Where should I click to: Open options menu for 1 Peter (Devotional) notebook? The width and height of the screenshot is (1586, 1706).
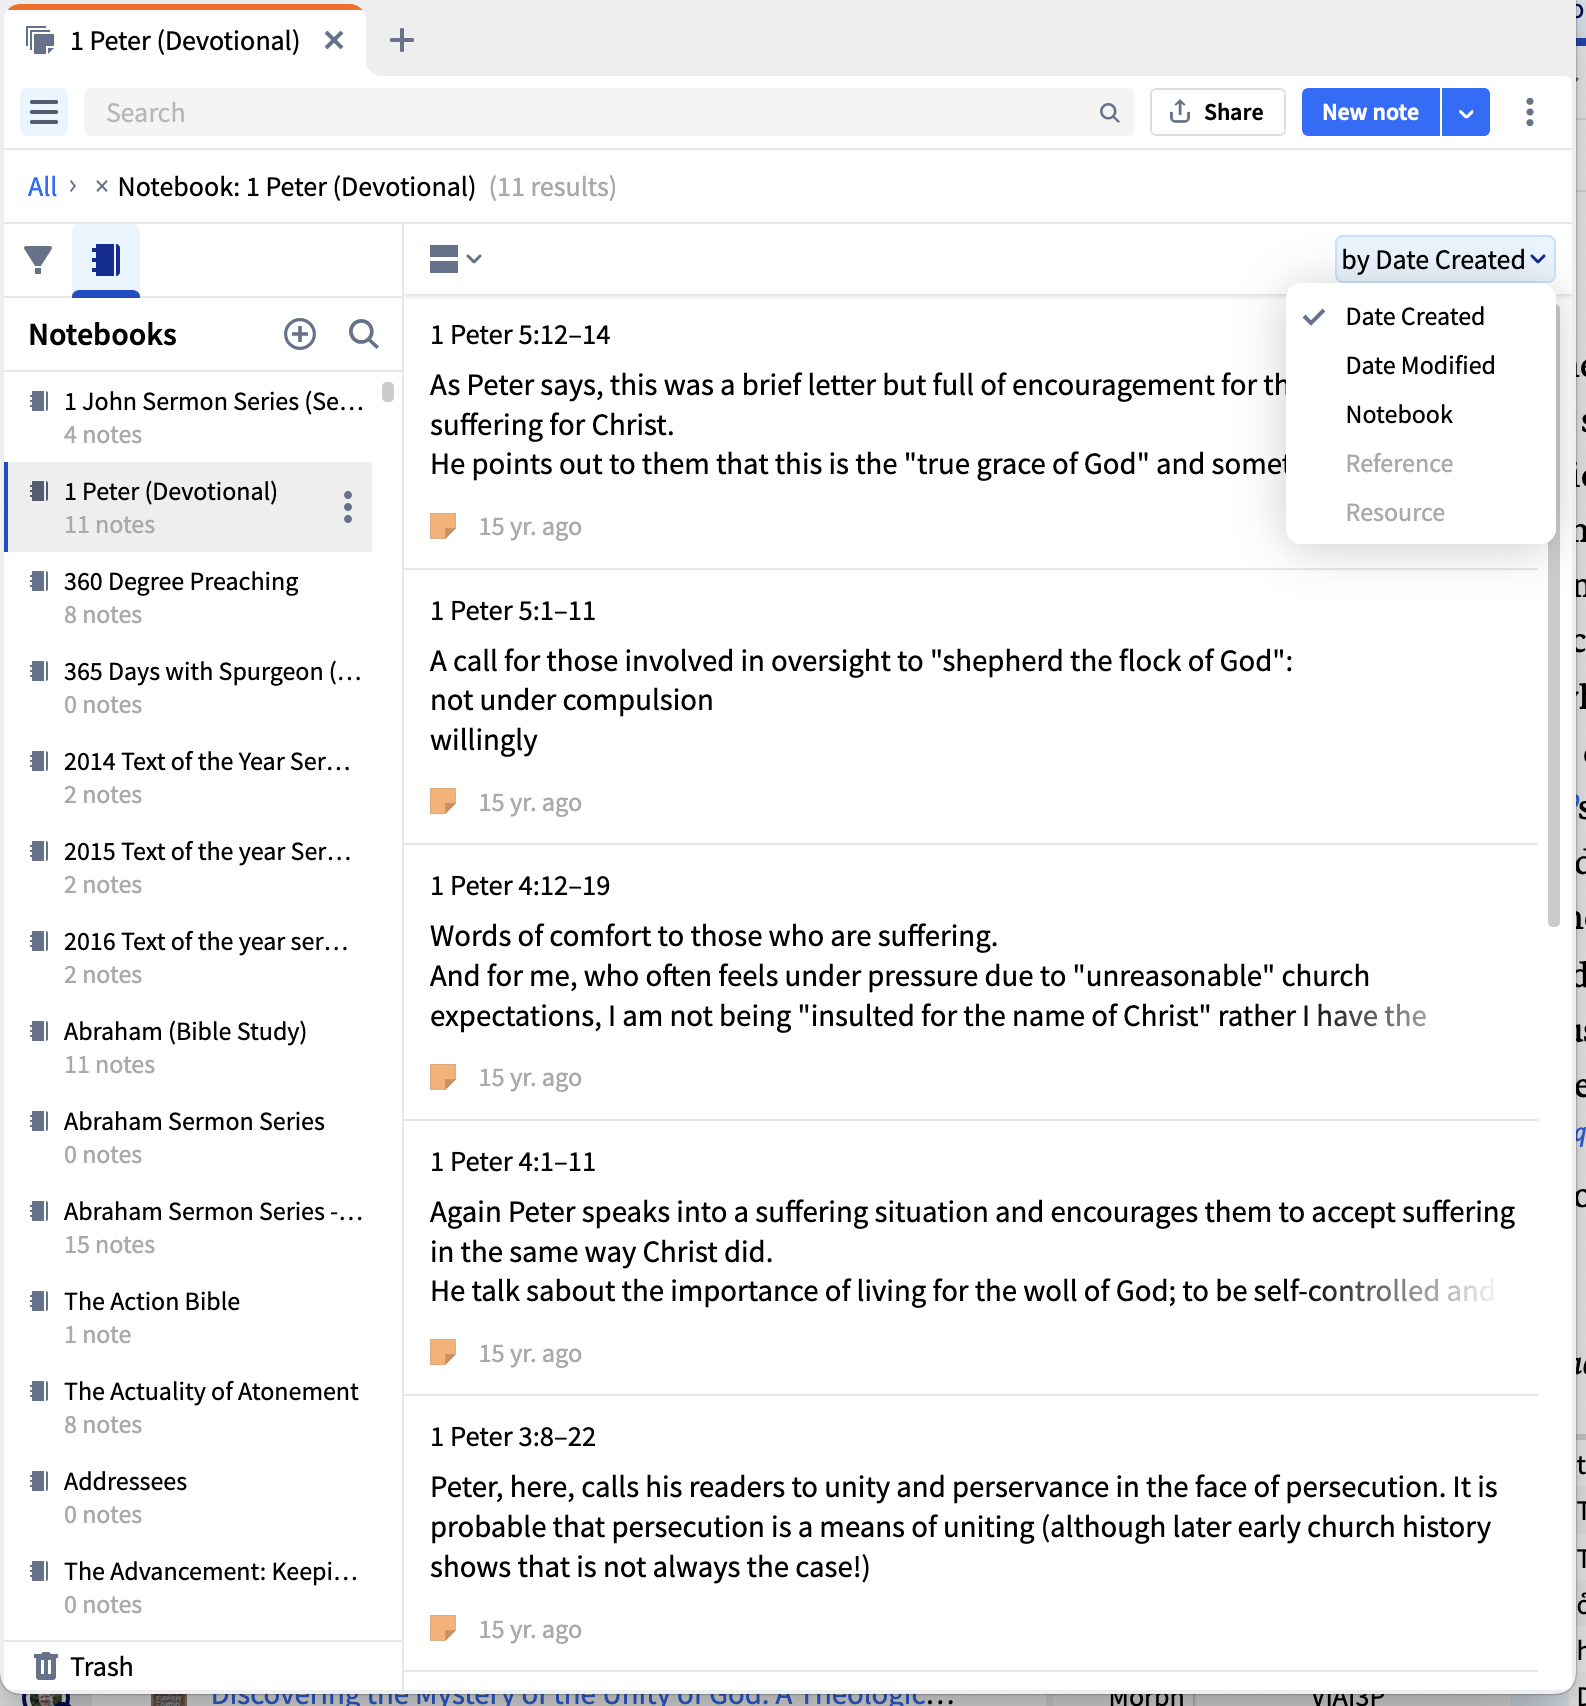point(348,507)
